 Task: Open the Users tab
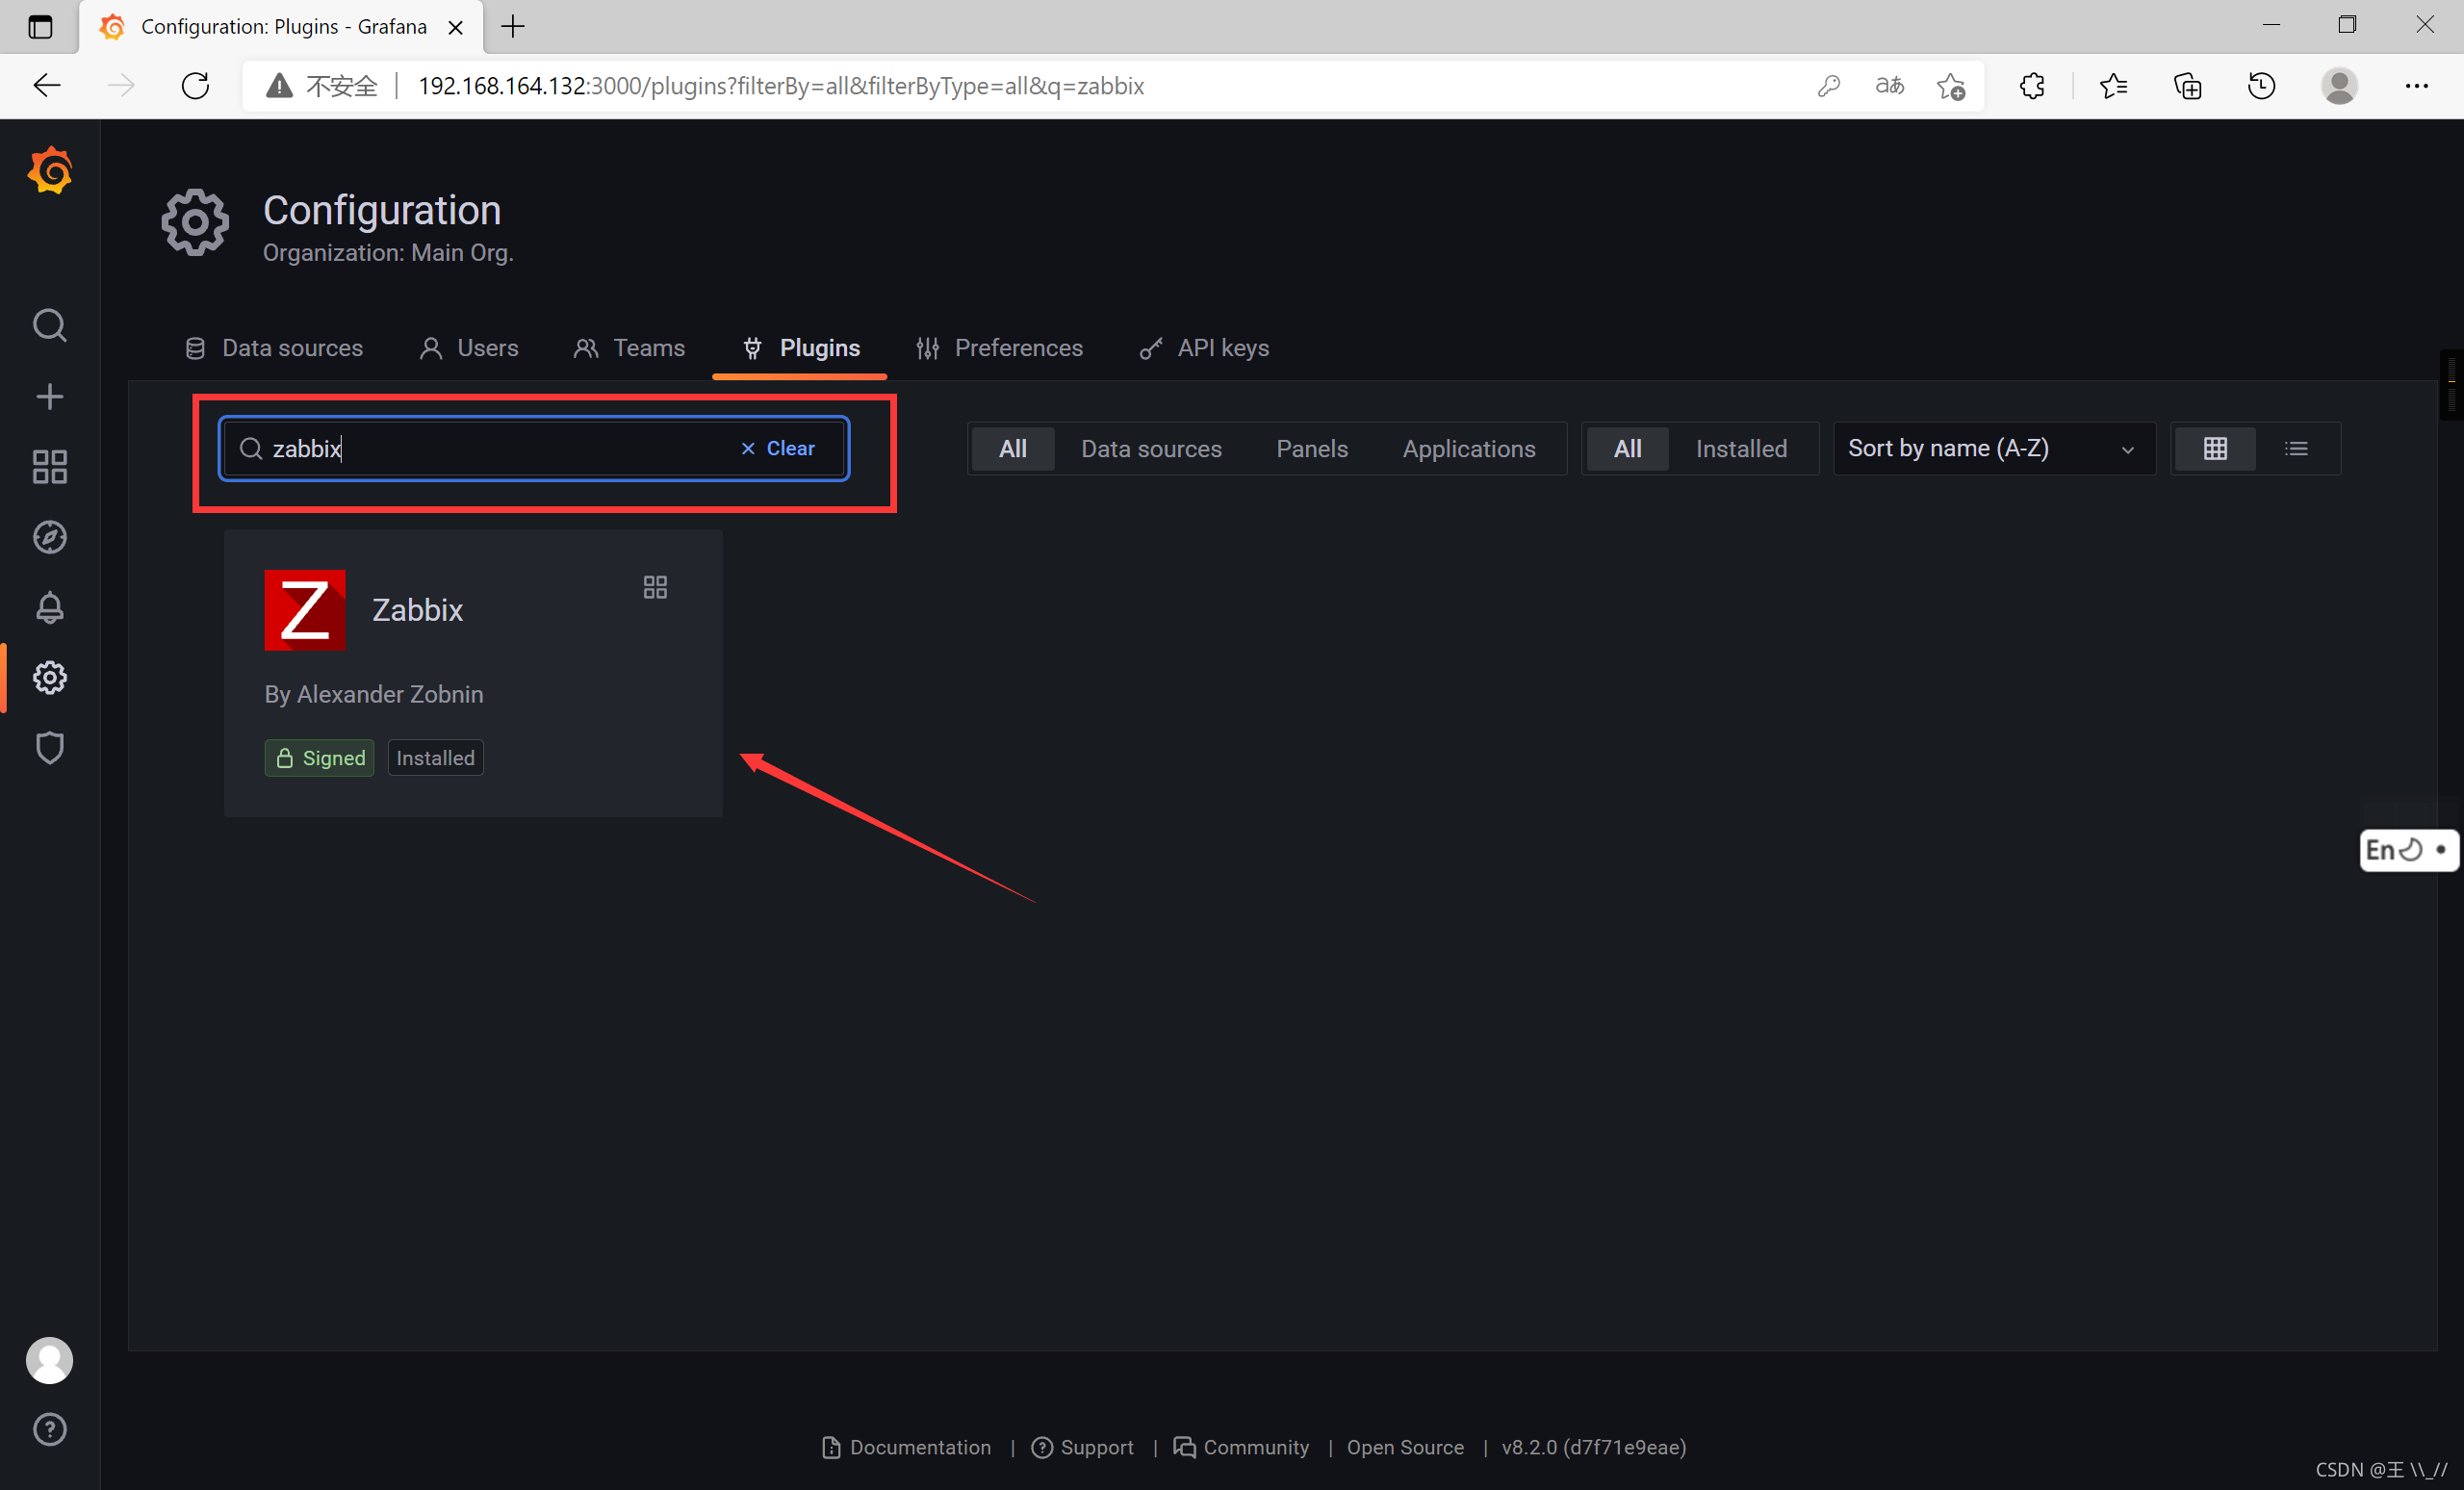(469, 348)
